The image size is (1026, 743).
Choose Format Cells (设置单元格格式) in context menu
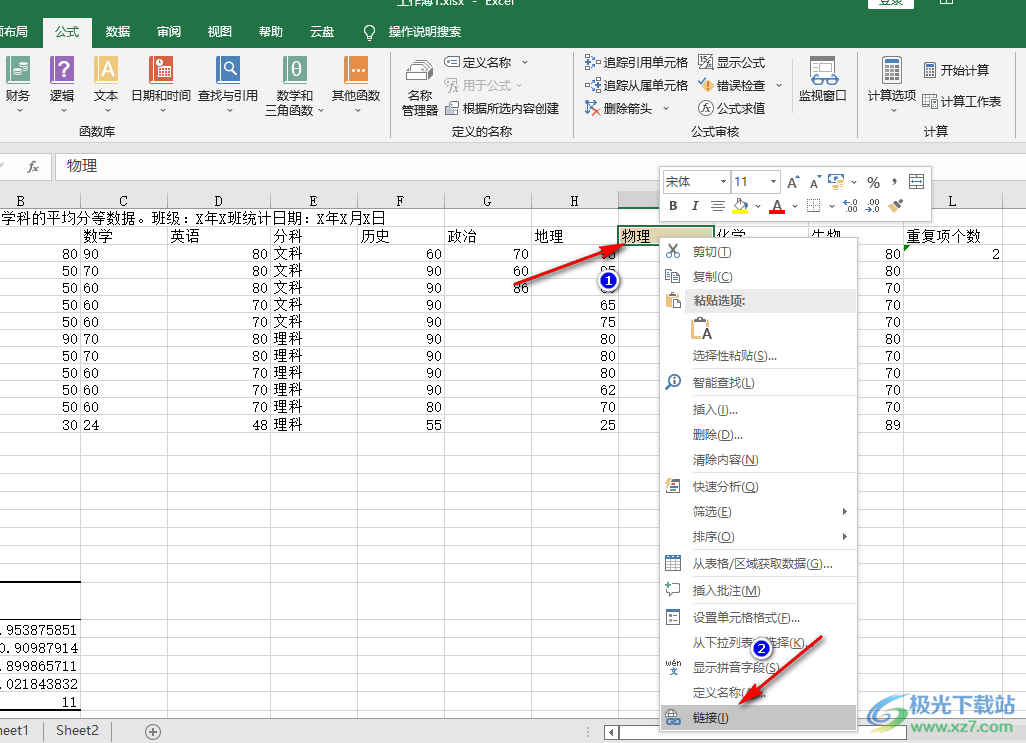pyautogui.click(x=758, y=617)
